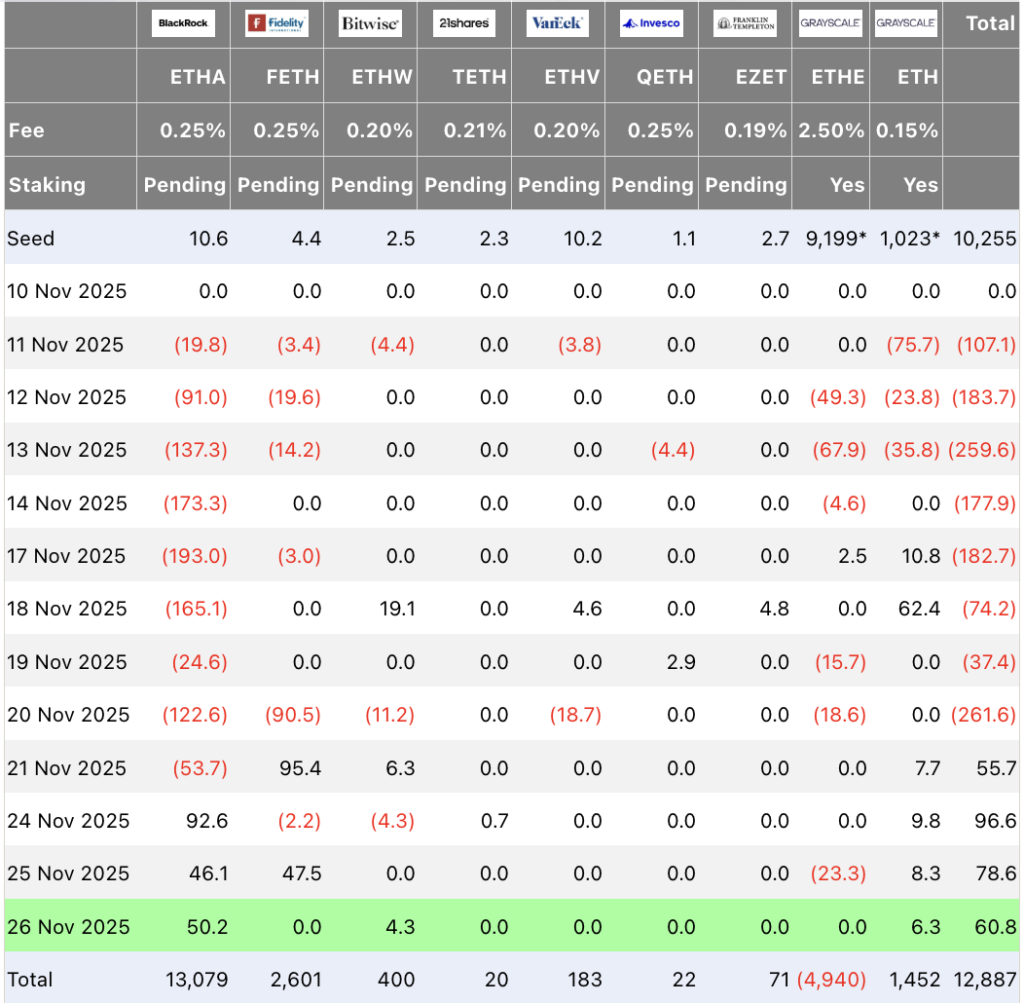Click the BlackRock logo

tap(184, 23)
